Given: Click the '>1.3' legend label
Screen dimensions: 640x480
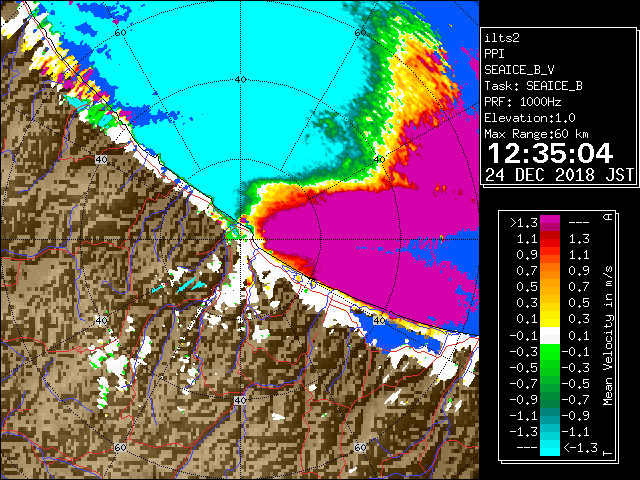Looking at the screenshot, I should point(524,223).
